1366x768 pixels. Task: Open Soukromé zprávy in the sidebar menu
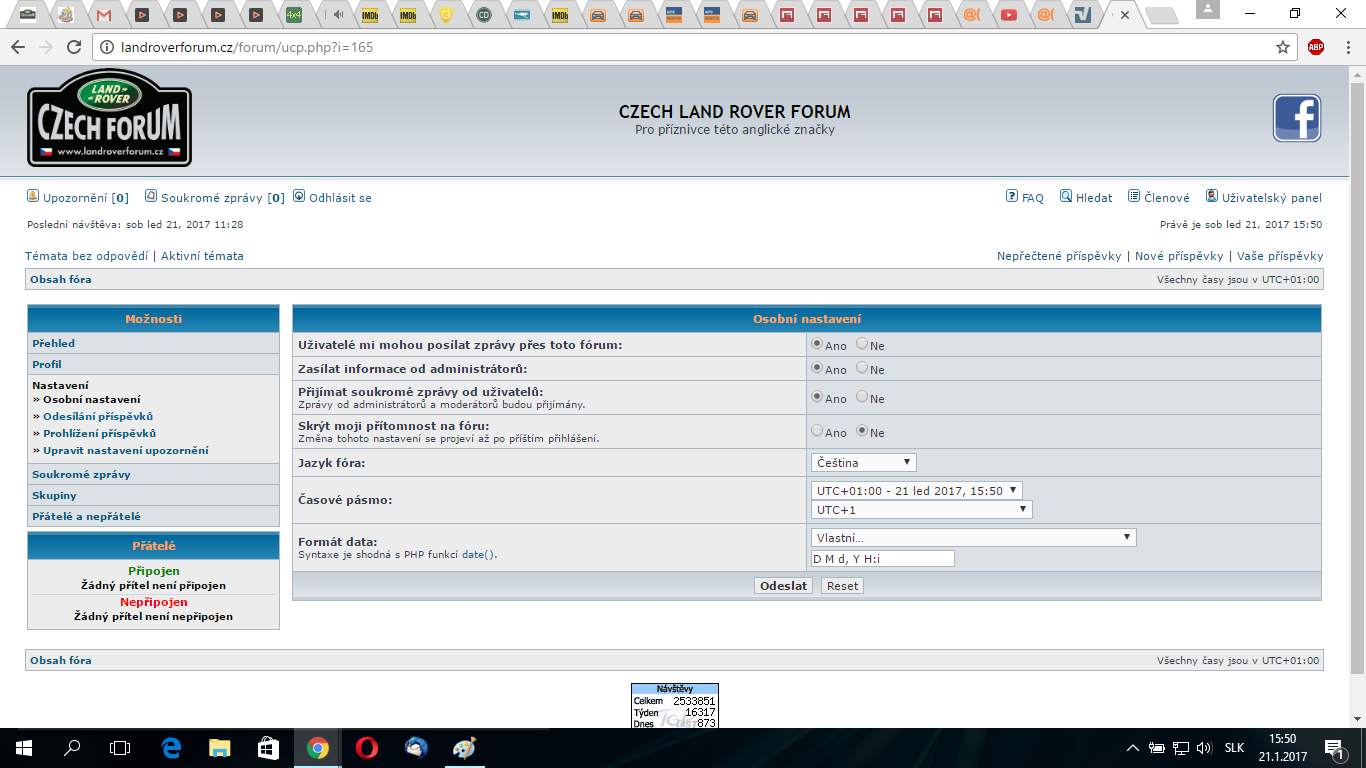tap(81, 475)
